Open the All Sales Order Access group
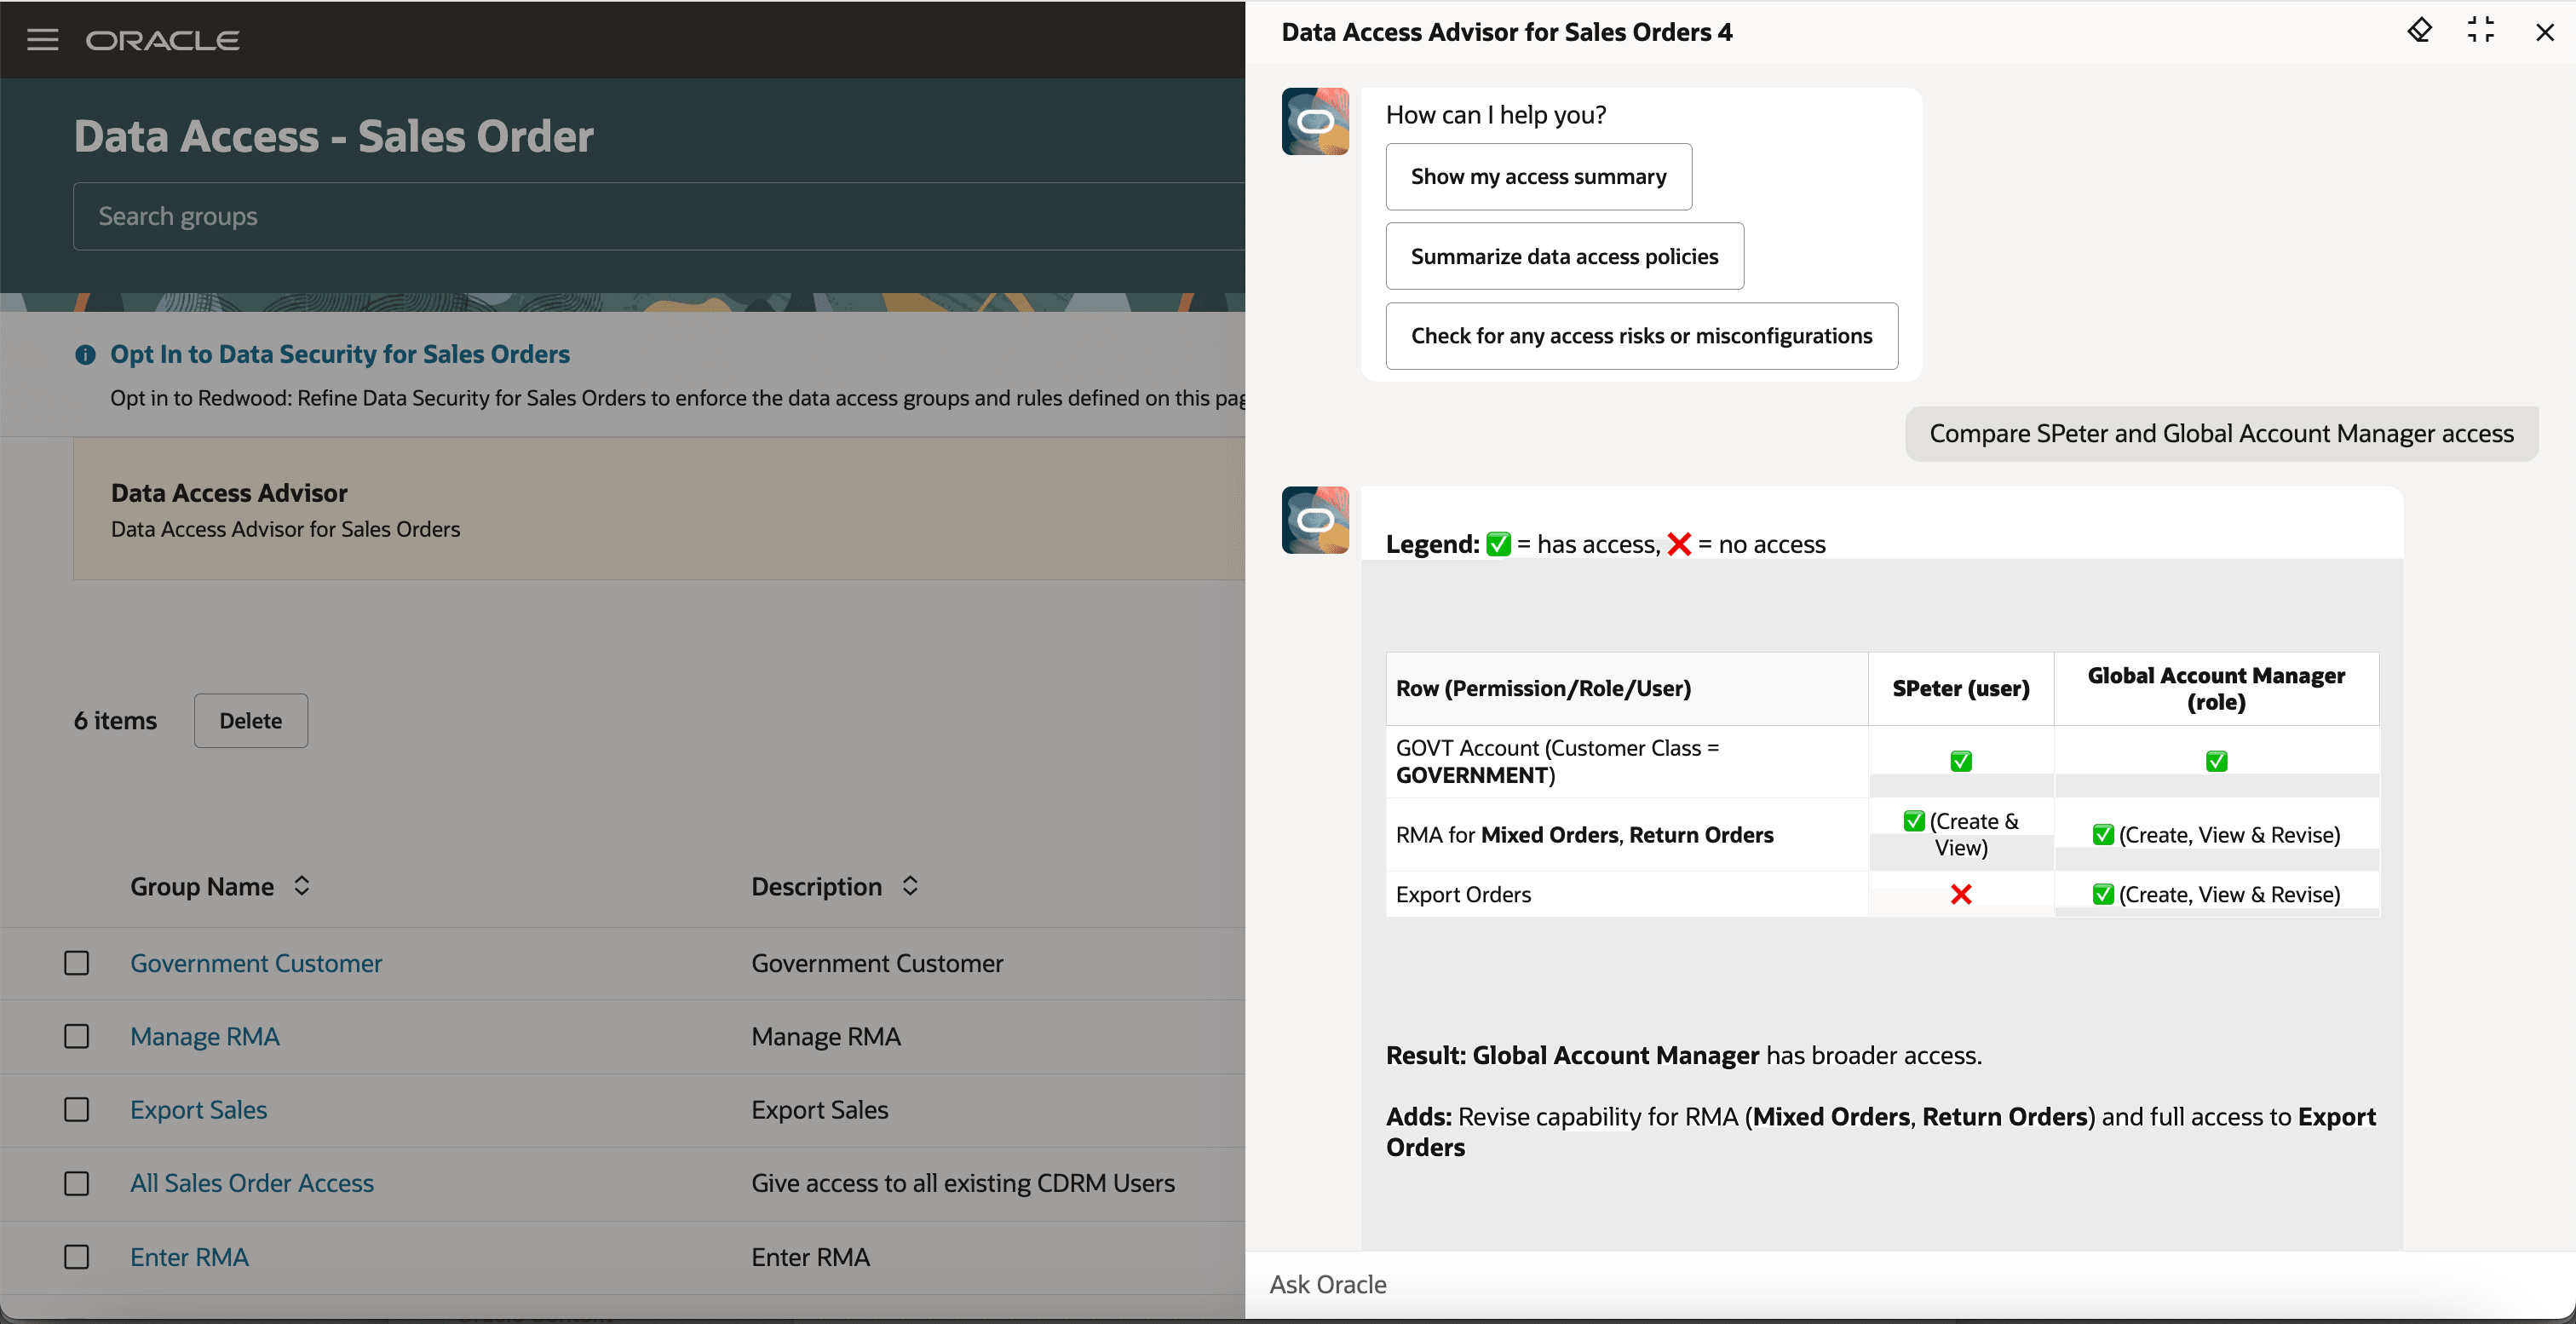 pos(252,1183)
